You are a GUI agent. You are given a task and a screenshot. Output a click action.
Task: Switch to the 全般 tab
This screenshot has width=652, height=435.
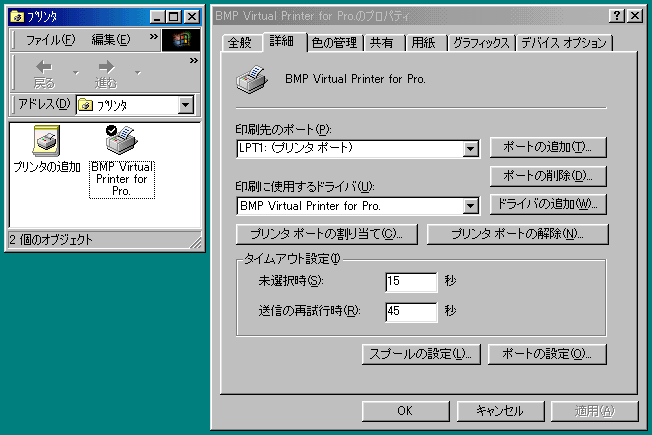click(240, 43)
